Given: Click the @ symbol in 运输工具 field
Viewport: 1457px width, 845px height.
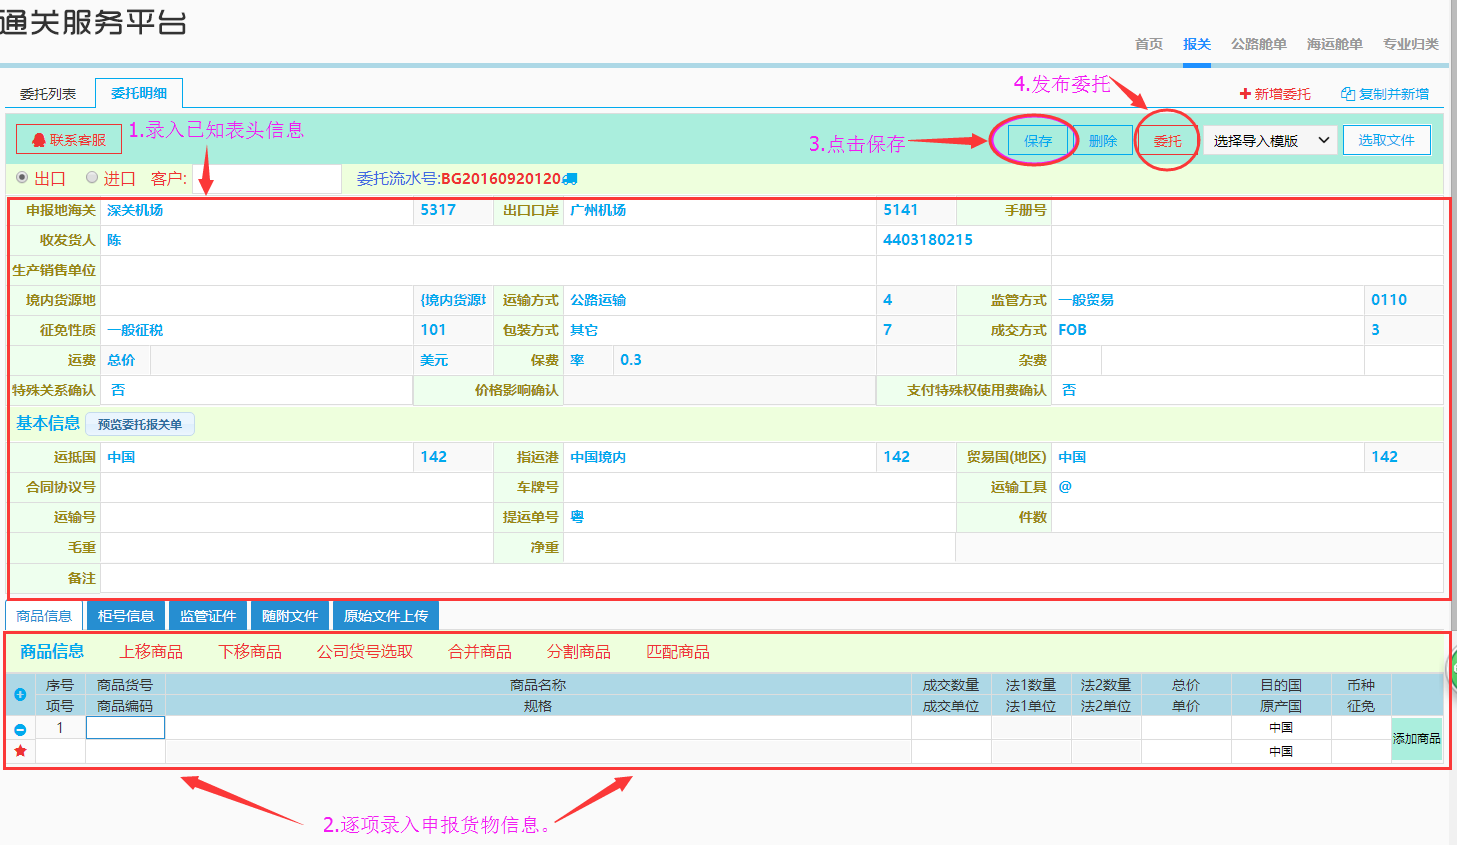Looking at the screenshot, I should coord(1065,487).
